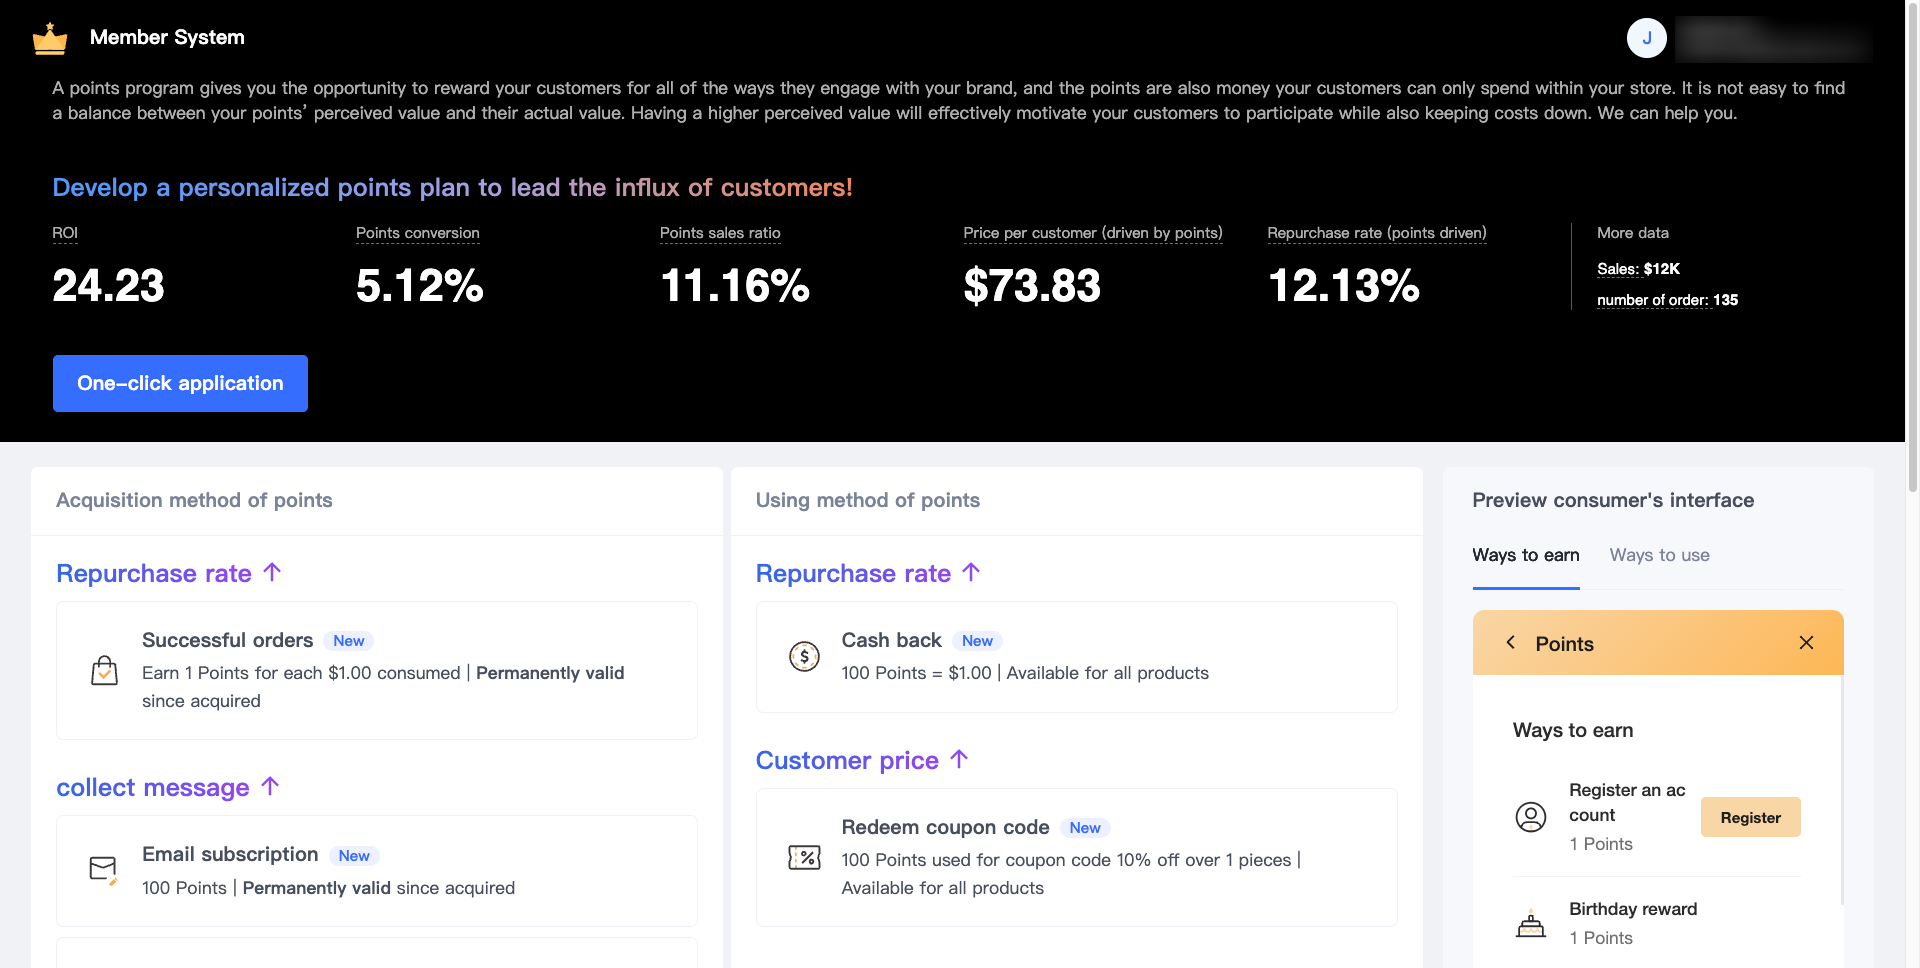Click the Email subscription envelope icon
Viewport: 1920px width, 968px height.
coord(104,869)
